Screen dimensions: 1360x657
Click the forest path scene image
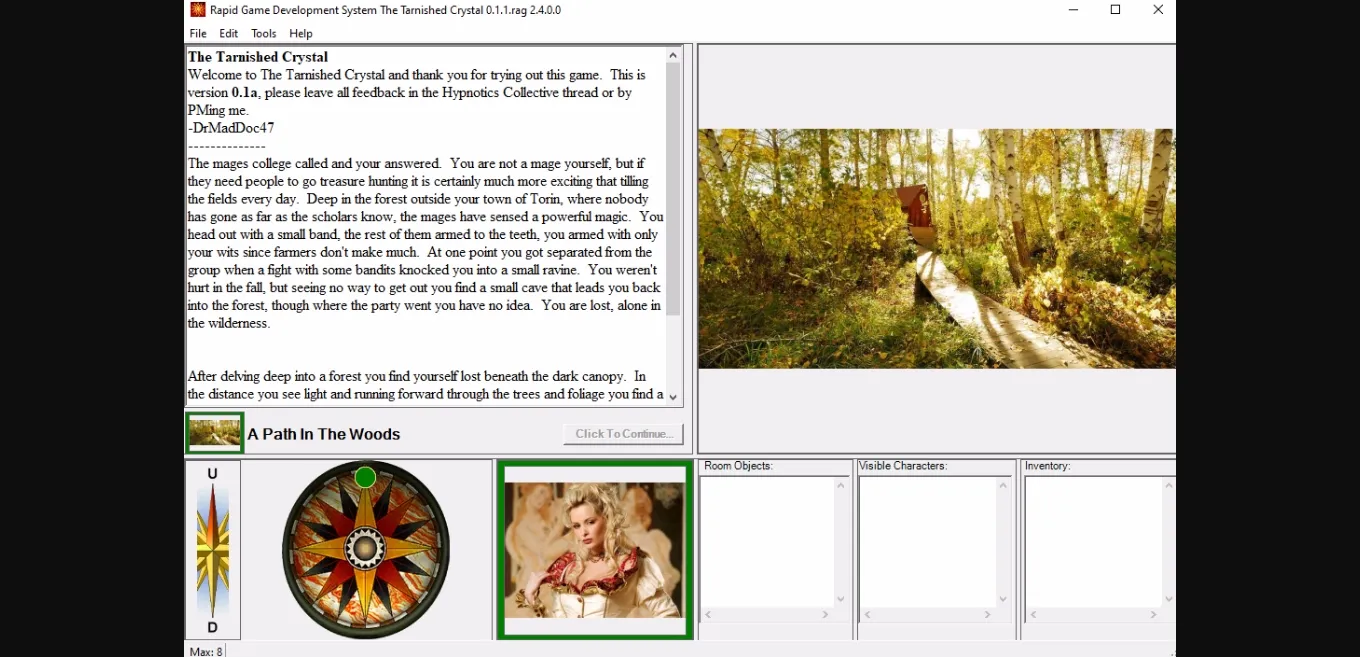point(936,248)
